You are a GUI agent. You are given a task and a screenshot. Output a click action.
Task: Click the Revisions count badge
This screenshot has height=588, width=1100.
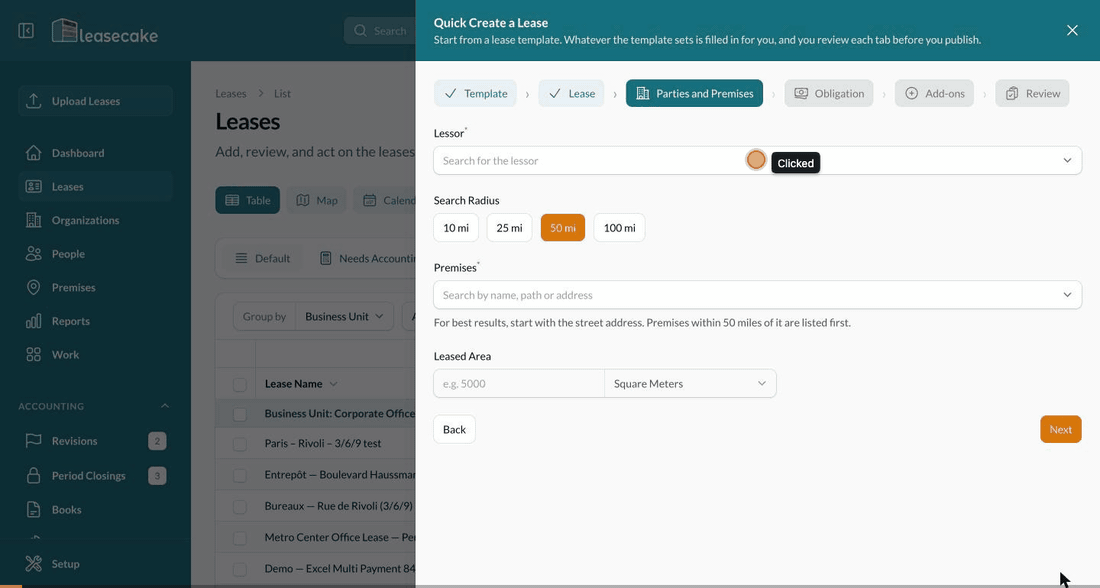pos(157,441)
